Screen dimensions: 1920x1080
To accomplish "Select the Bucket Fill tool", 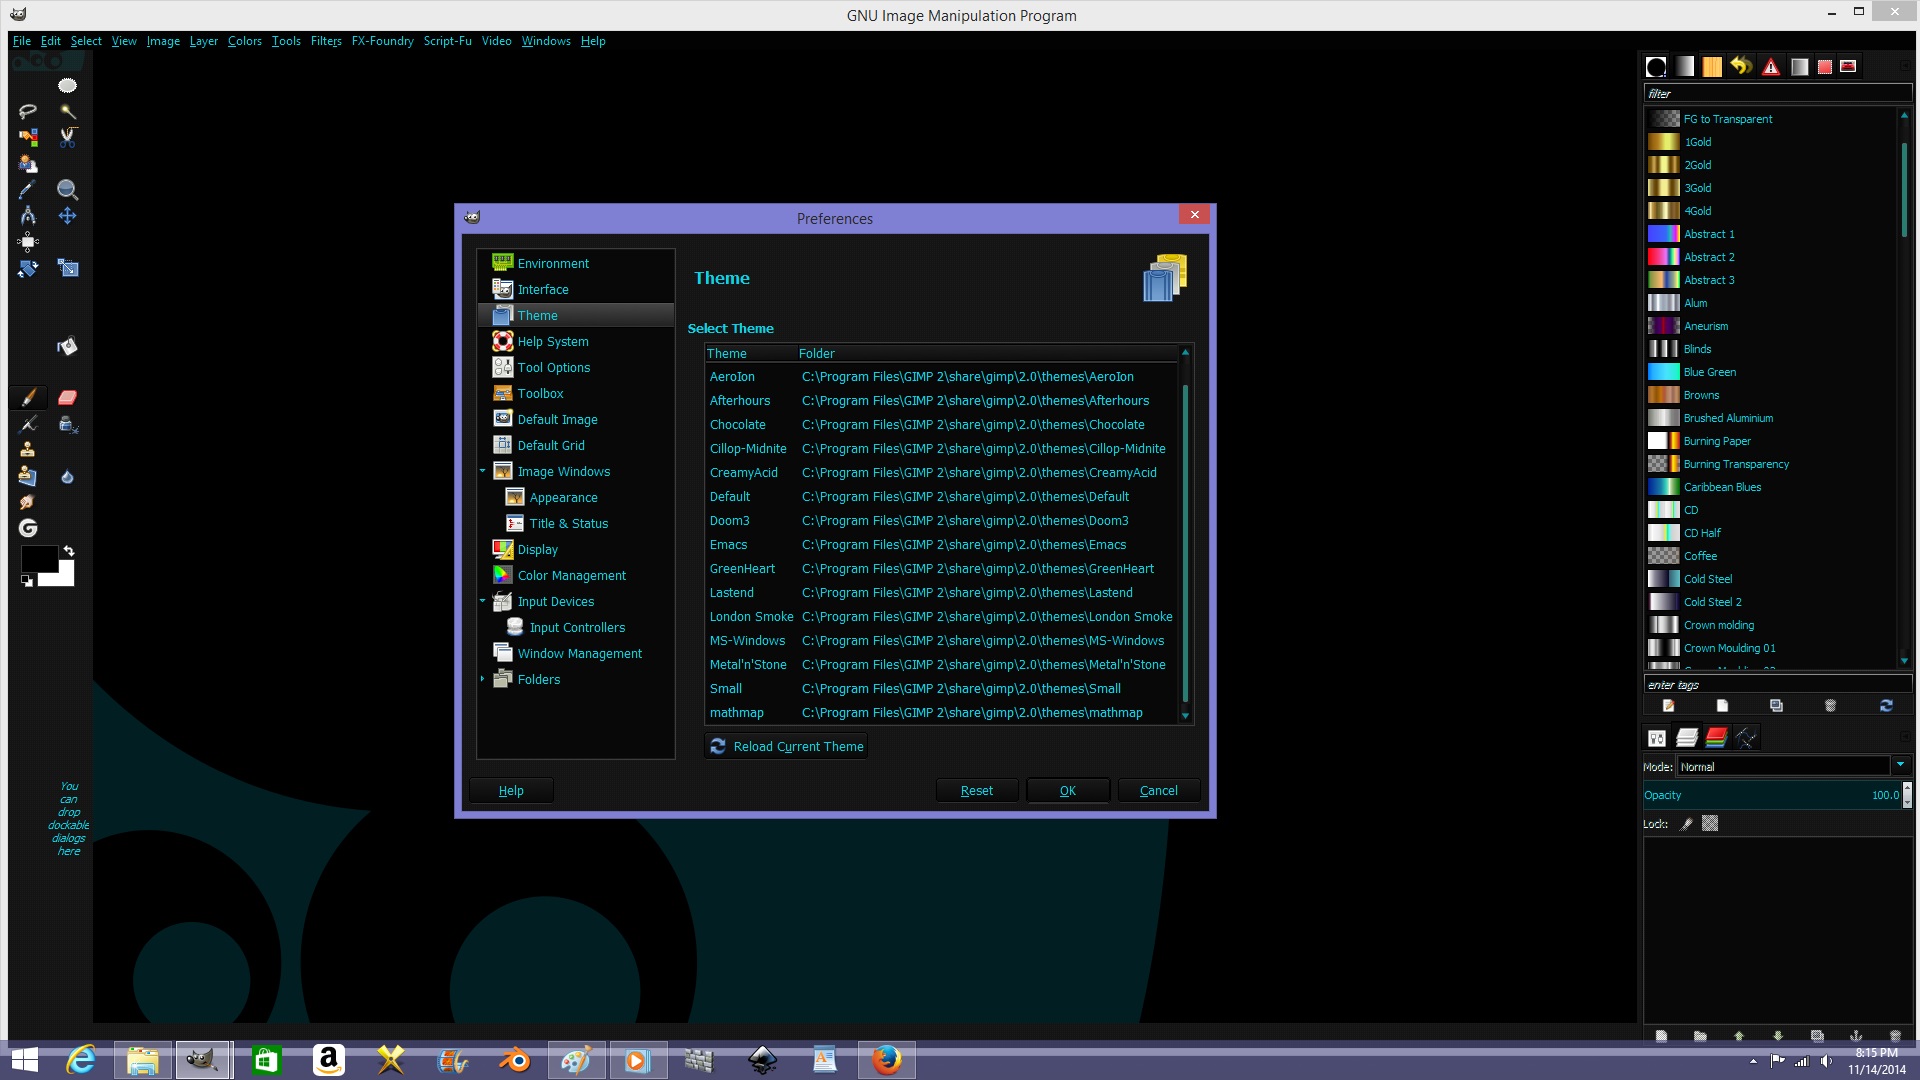I will pyautogui.click(x=67, y=347).
